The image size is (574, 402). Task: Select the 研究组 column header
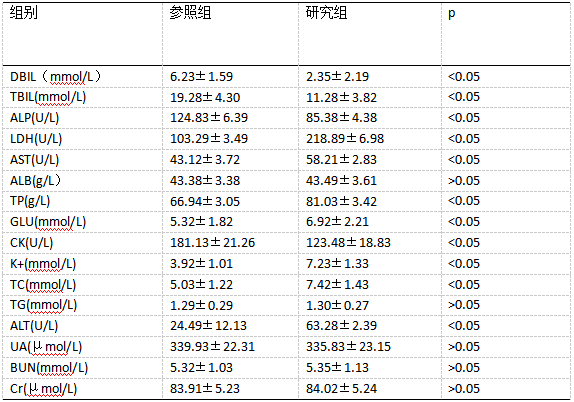pos(327,13)
